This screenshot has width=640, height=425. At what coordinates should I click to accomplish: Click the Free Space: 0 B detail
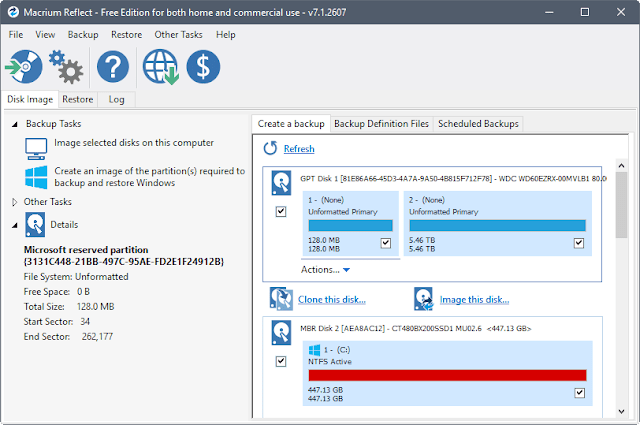[x=57, y=292]
